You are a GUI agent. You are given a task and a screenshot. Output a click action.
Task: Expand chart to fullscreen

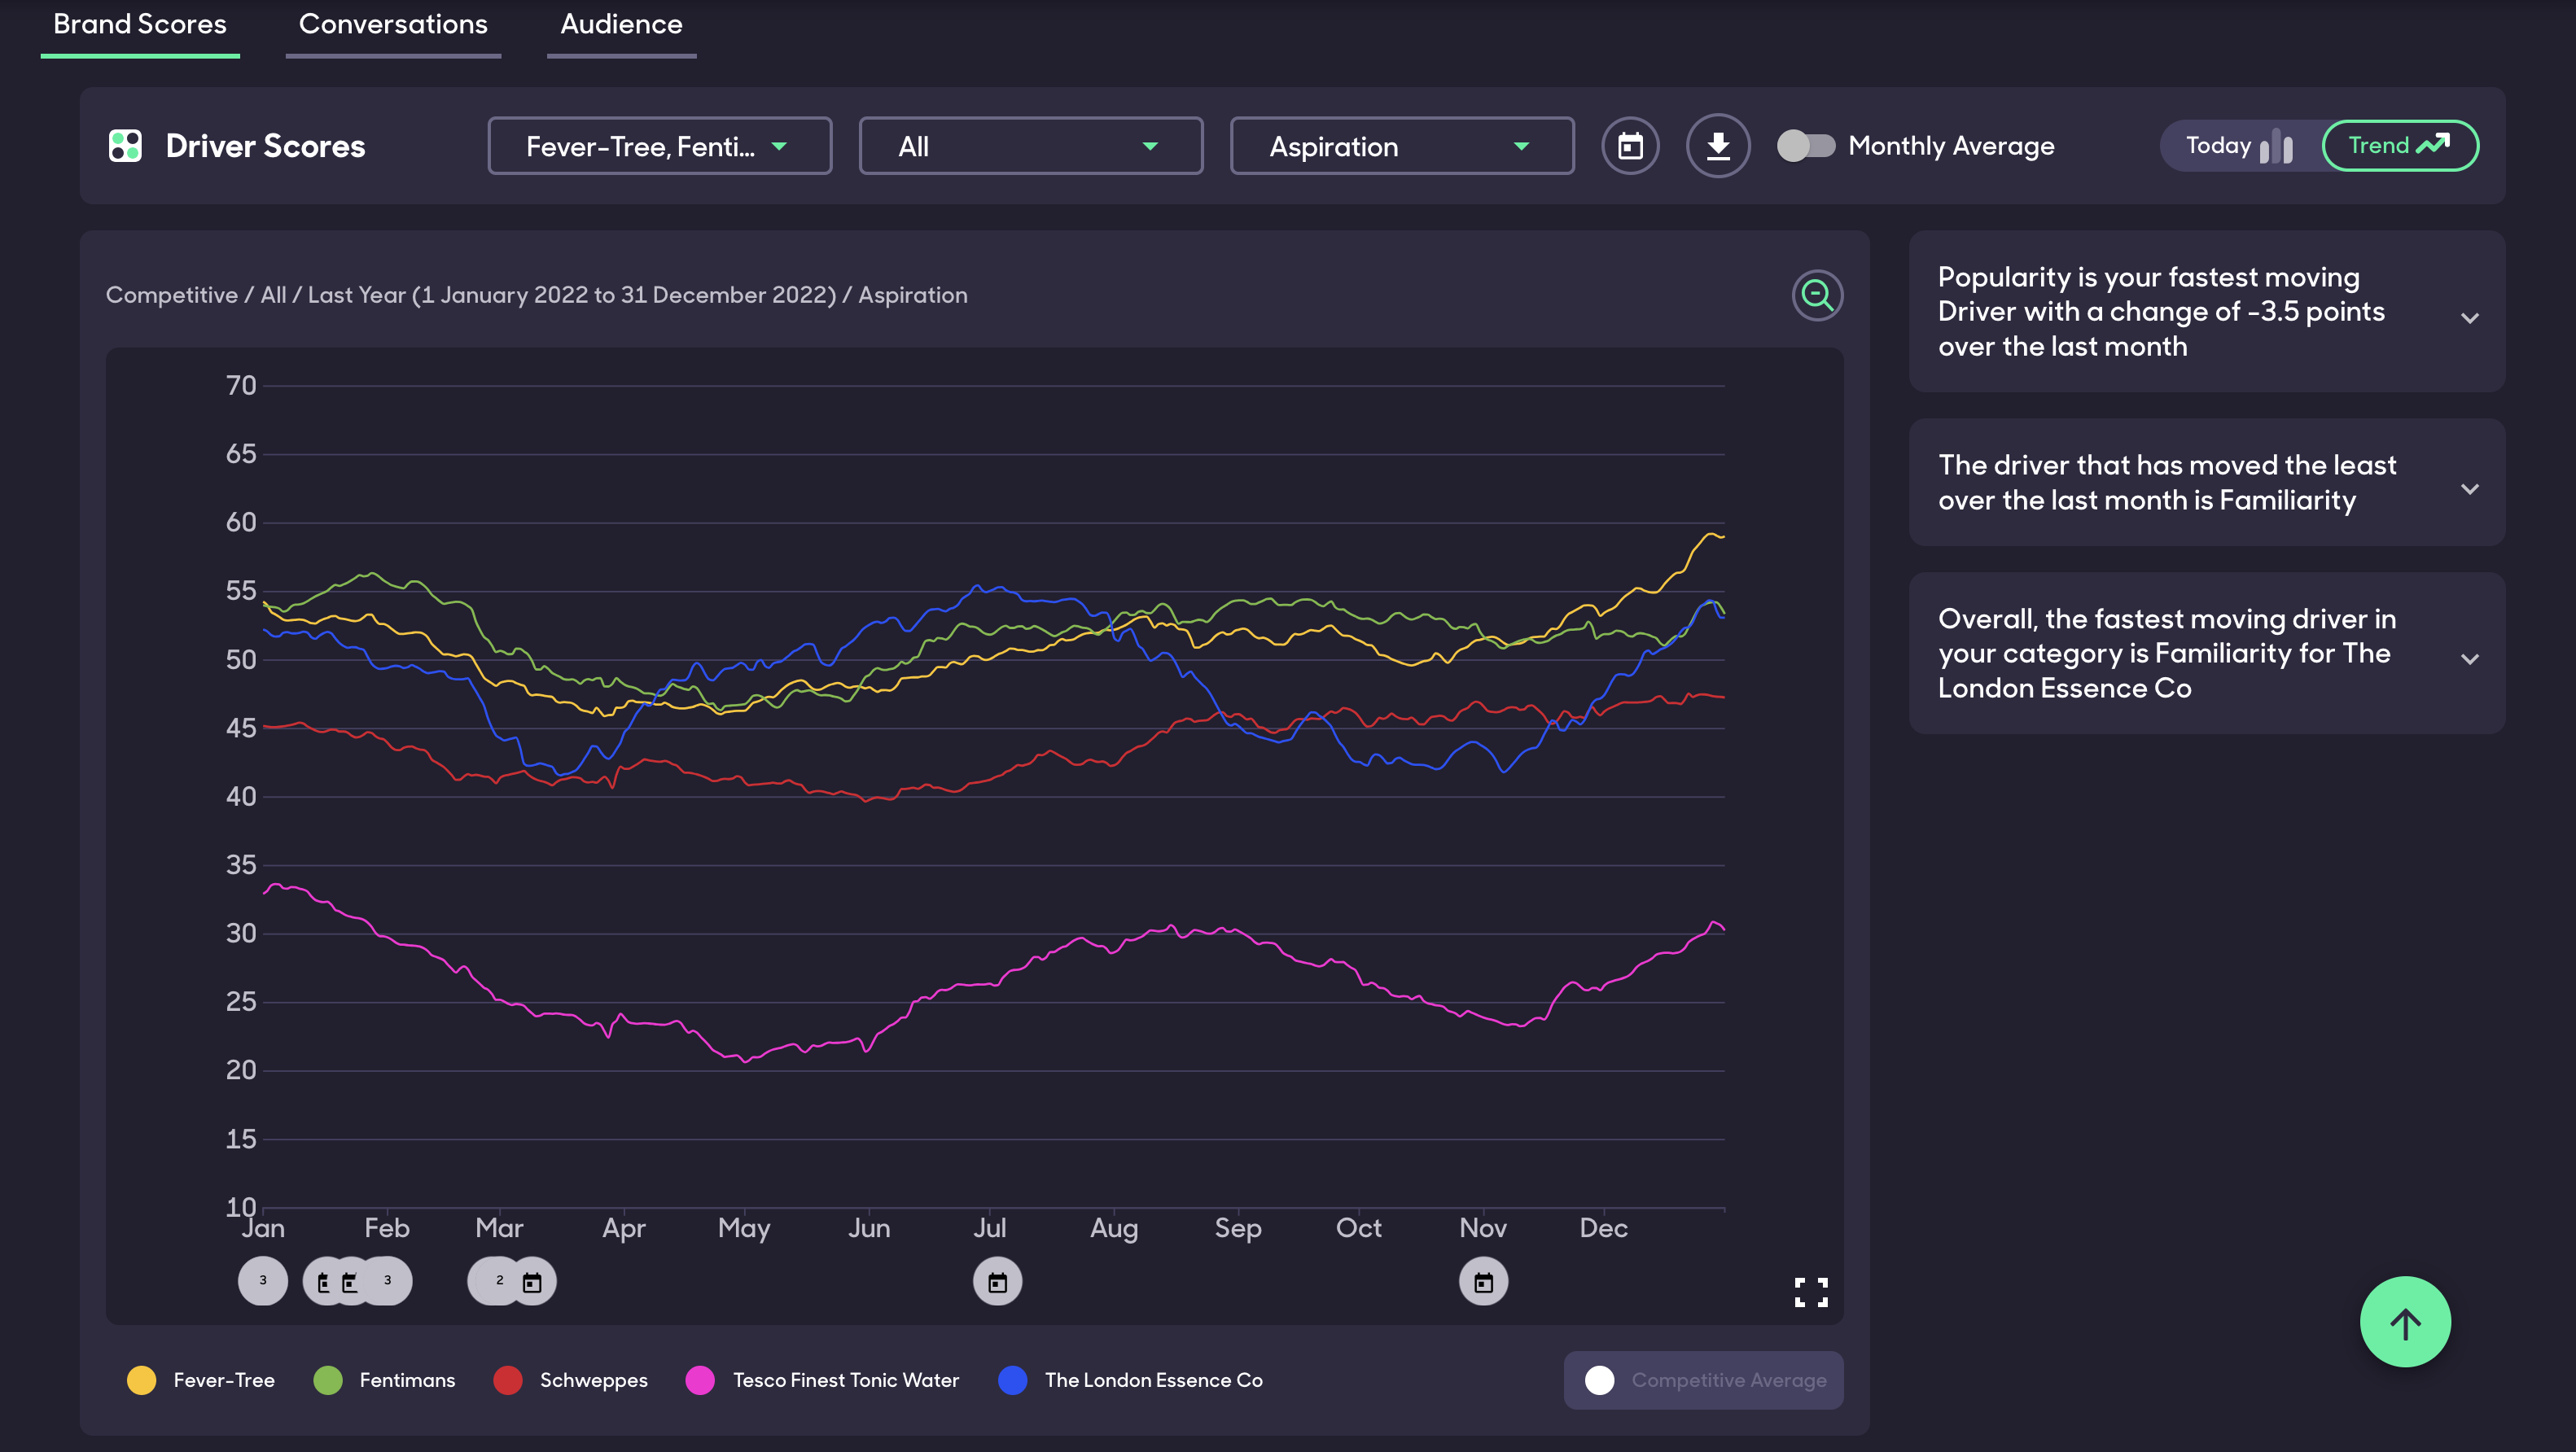[x=1810, y=1292]
